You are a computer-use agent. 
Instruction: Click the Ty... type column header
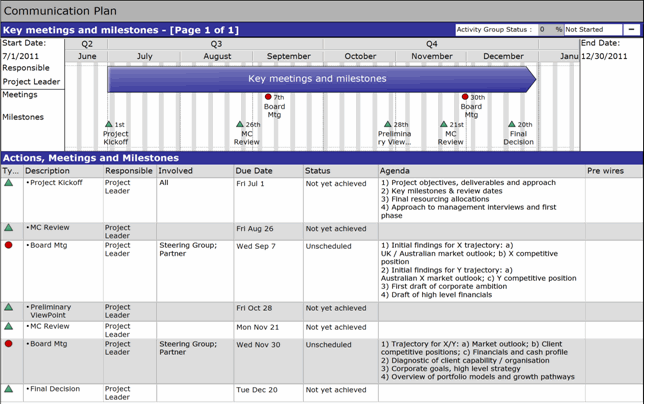point(12,171)
